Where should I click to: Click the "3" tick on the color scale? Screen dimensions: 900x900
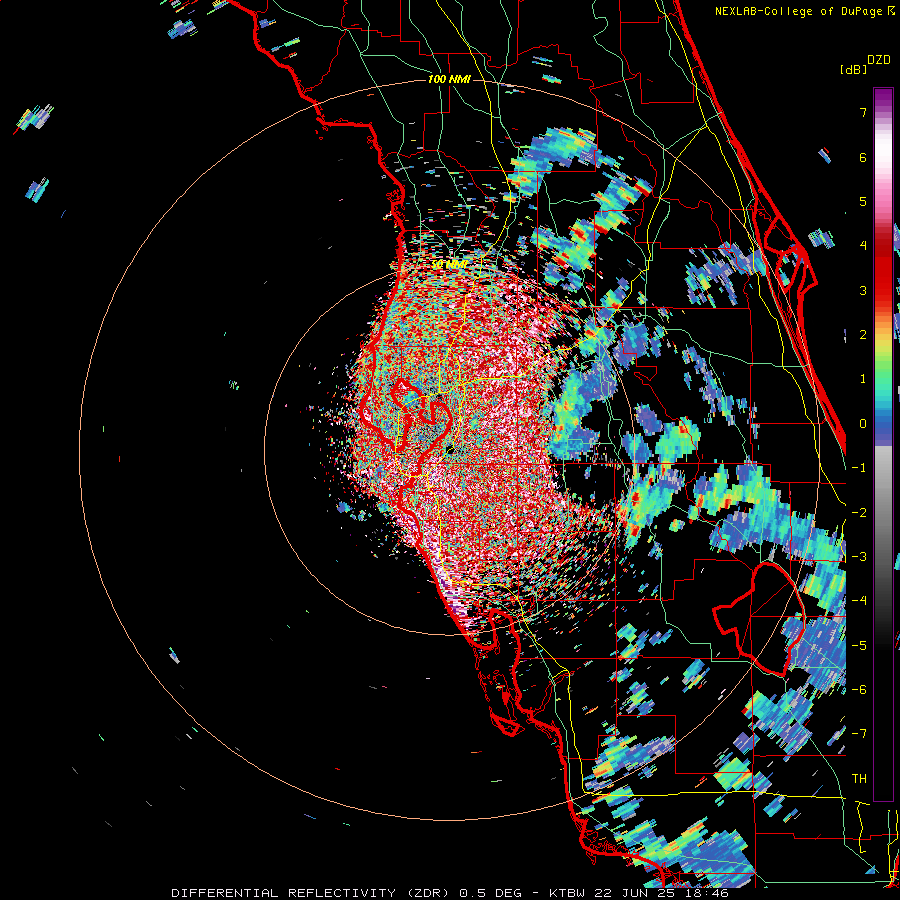[x=863, y=290]
